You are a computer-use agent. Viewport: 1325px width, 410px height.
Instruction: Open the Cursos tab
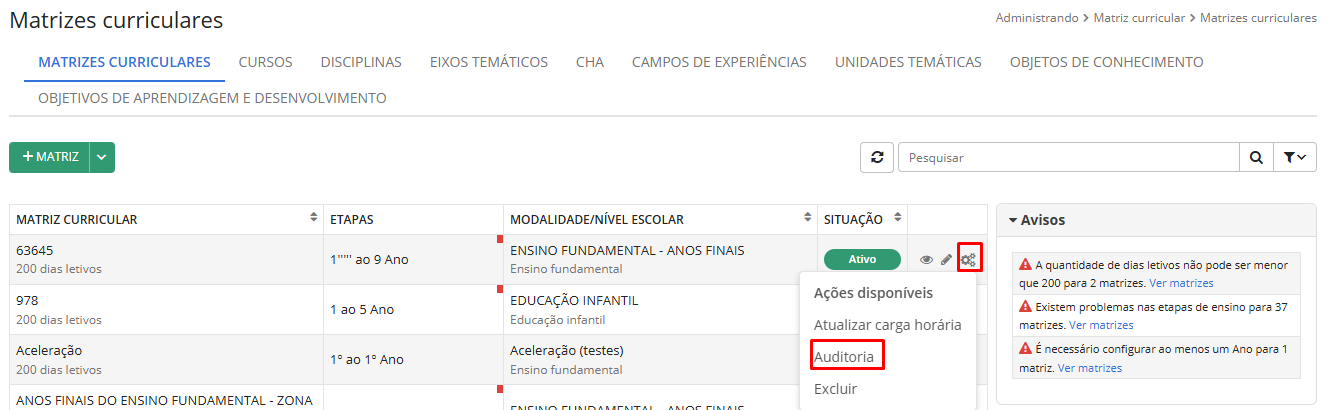click(x=265, y=62)
